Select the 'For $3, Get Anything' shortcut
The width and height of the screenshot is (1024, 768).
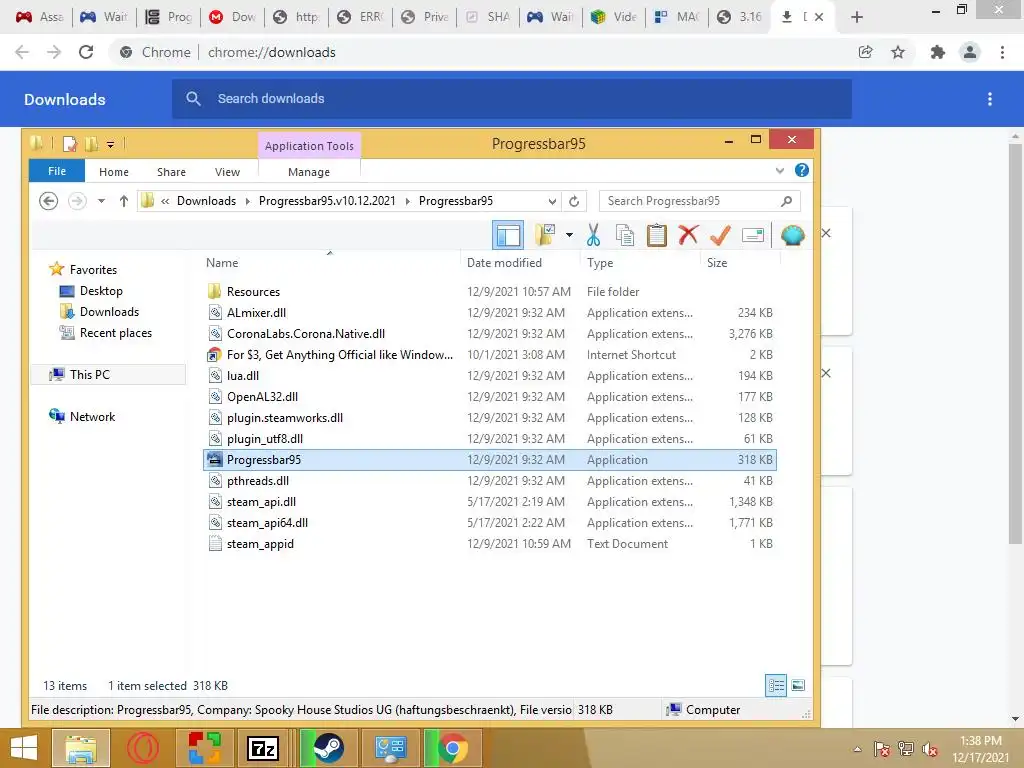[490, 355]
